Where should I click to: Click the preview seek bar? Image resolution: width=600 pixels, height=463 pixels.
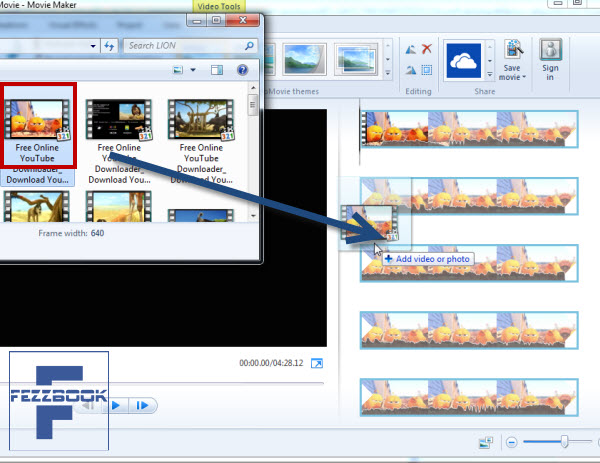[x=162, y=383]
